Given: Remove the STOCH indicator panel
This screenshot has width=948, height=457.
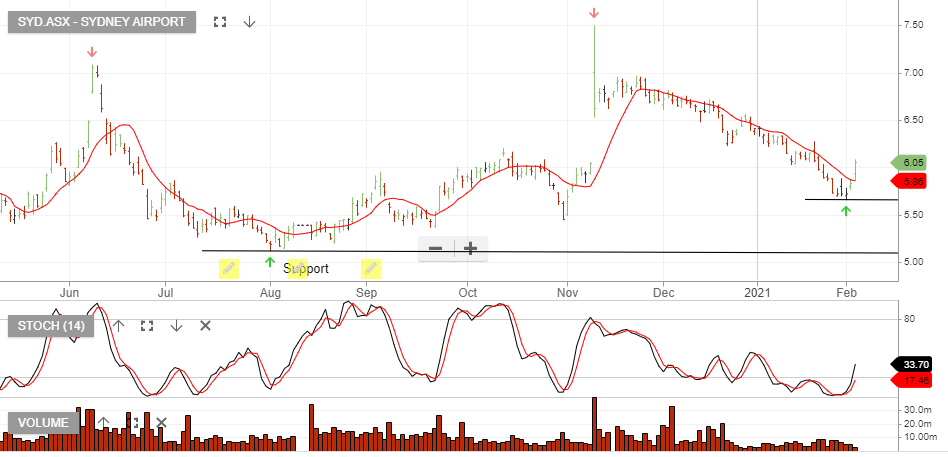Looking at the screenshot, I should point(206,326).
